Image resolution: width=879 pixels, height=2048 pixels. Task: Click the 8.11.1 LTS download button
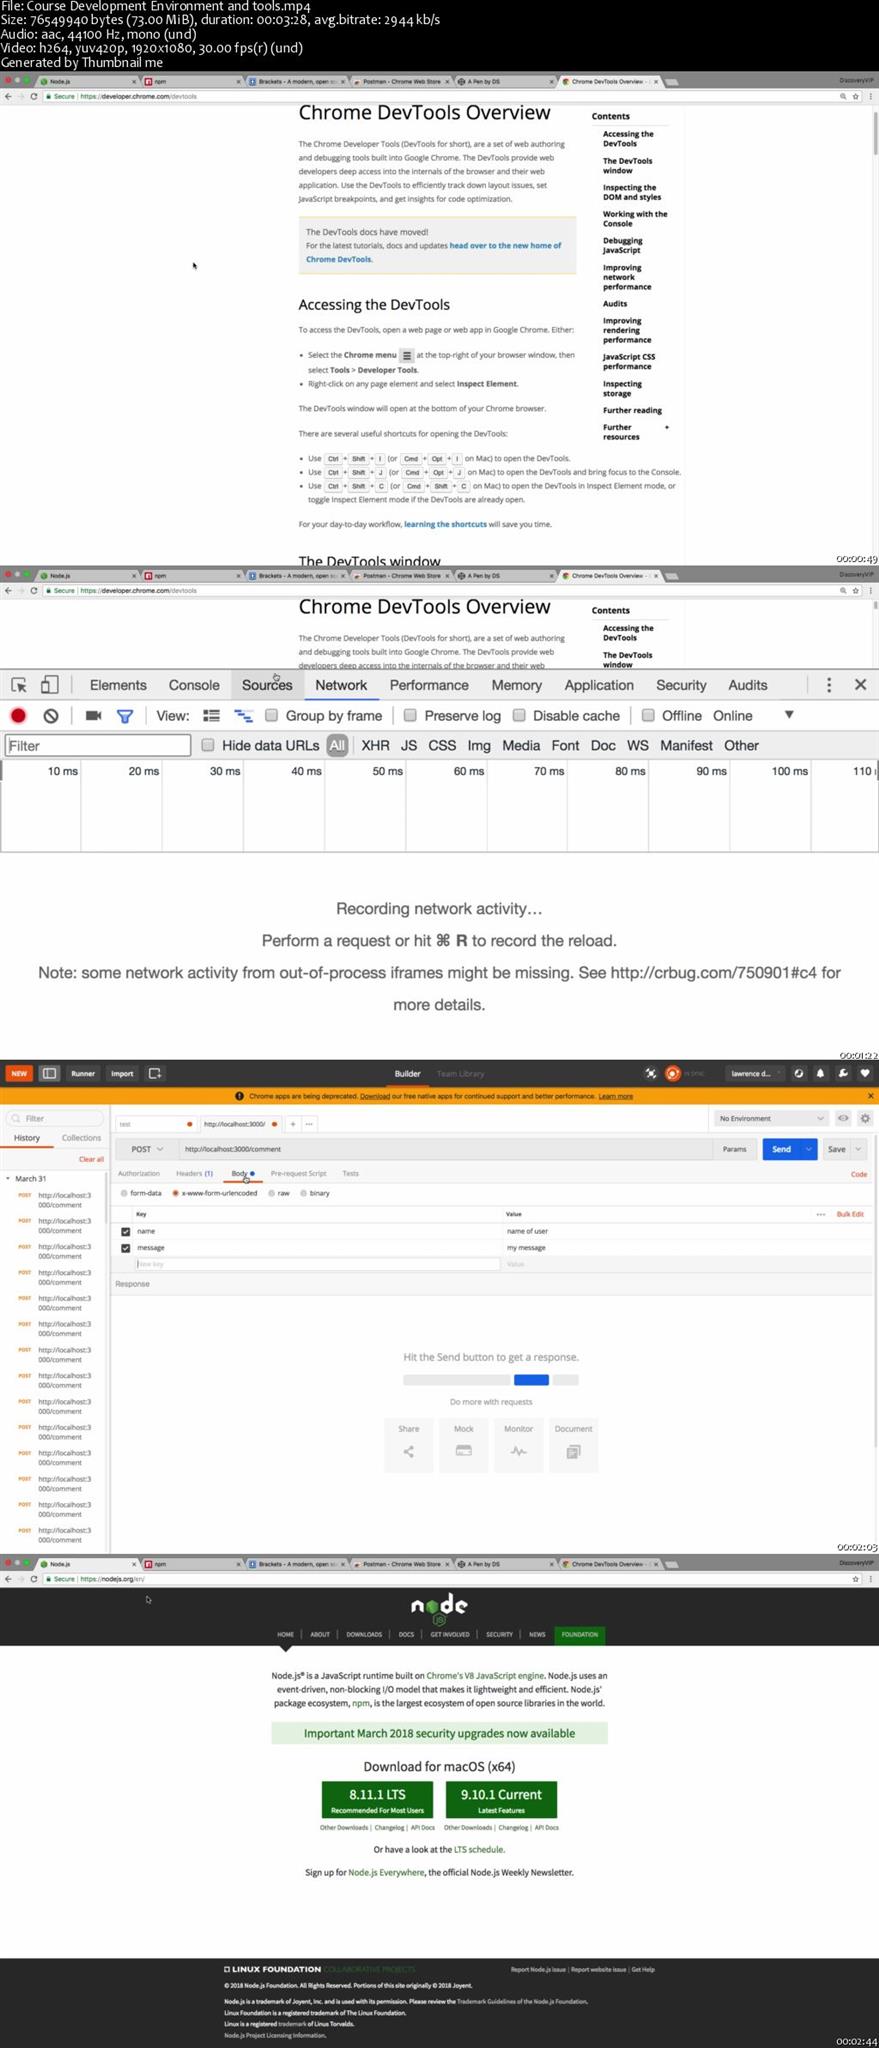pyautogui.click(x=377, y=1799)
